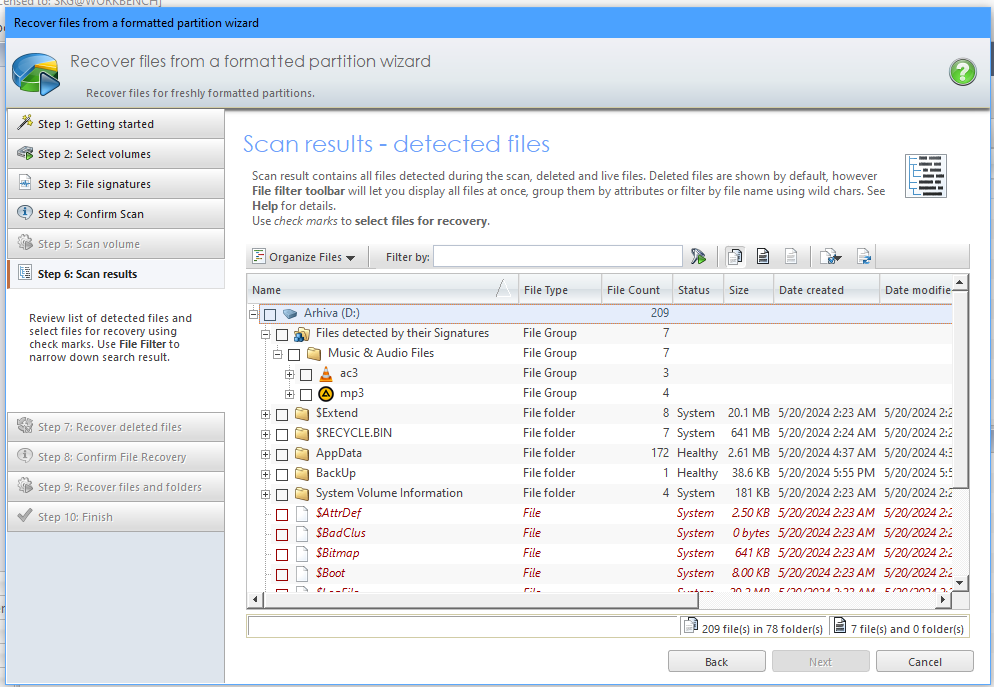This screenshot has width=994, height=687.
Task: Open the Organize Files dropdown
Action: click(304, 257)
